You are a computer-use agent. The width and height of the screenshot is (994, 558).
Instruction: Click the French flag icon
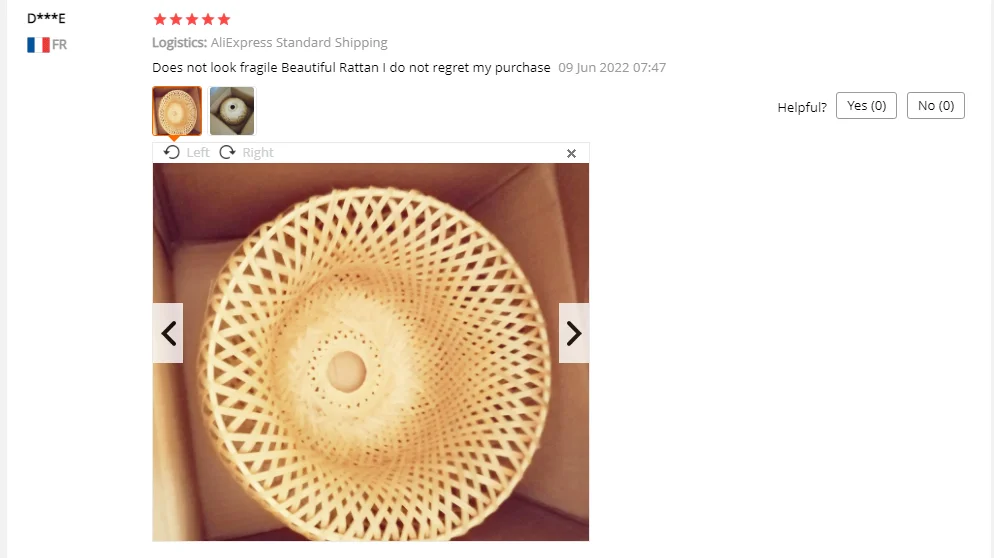[x=38, y=45]
